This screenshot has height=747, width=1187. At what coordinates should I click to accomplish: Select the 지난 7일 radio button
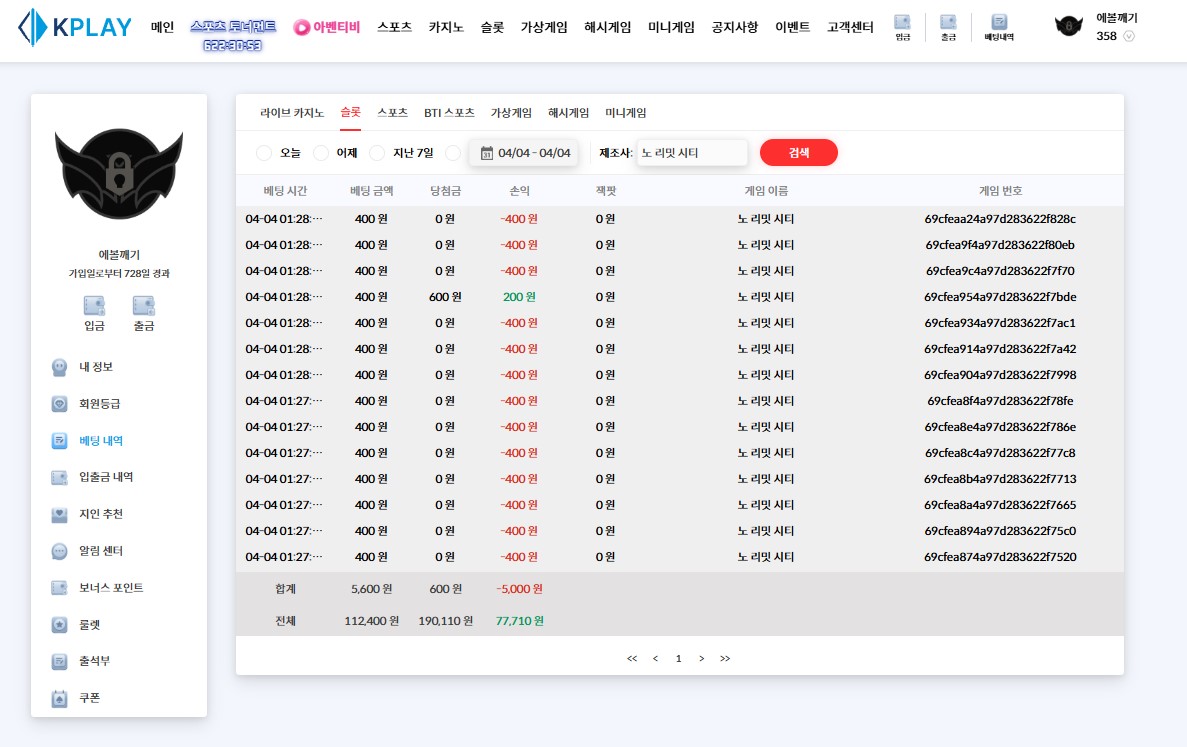pyautogui.click(x=377, y=153)
